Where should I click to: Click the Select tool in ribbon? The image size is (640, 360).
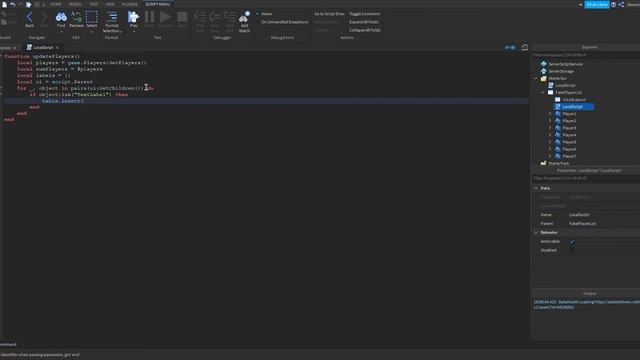[x=92, y=17]
